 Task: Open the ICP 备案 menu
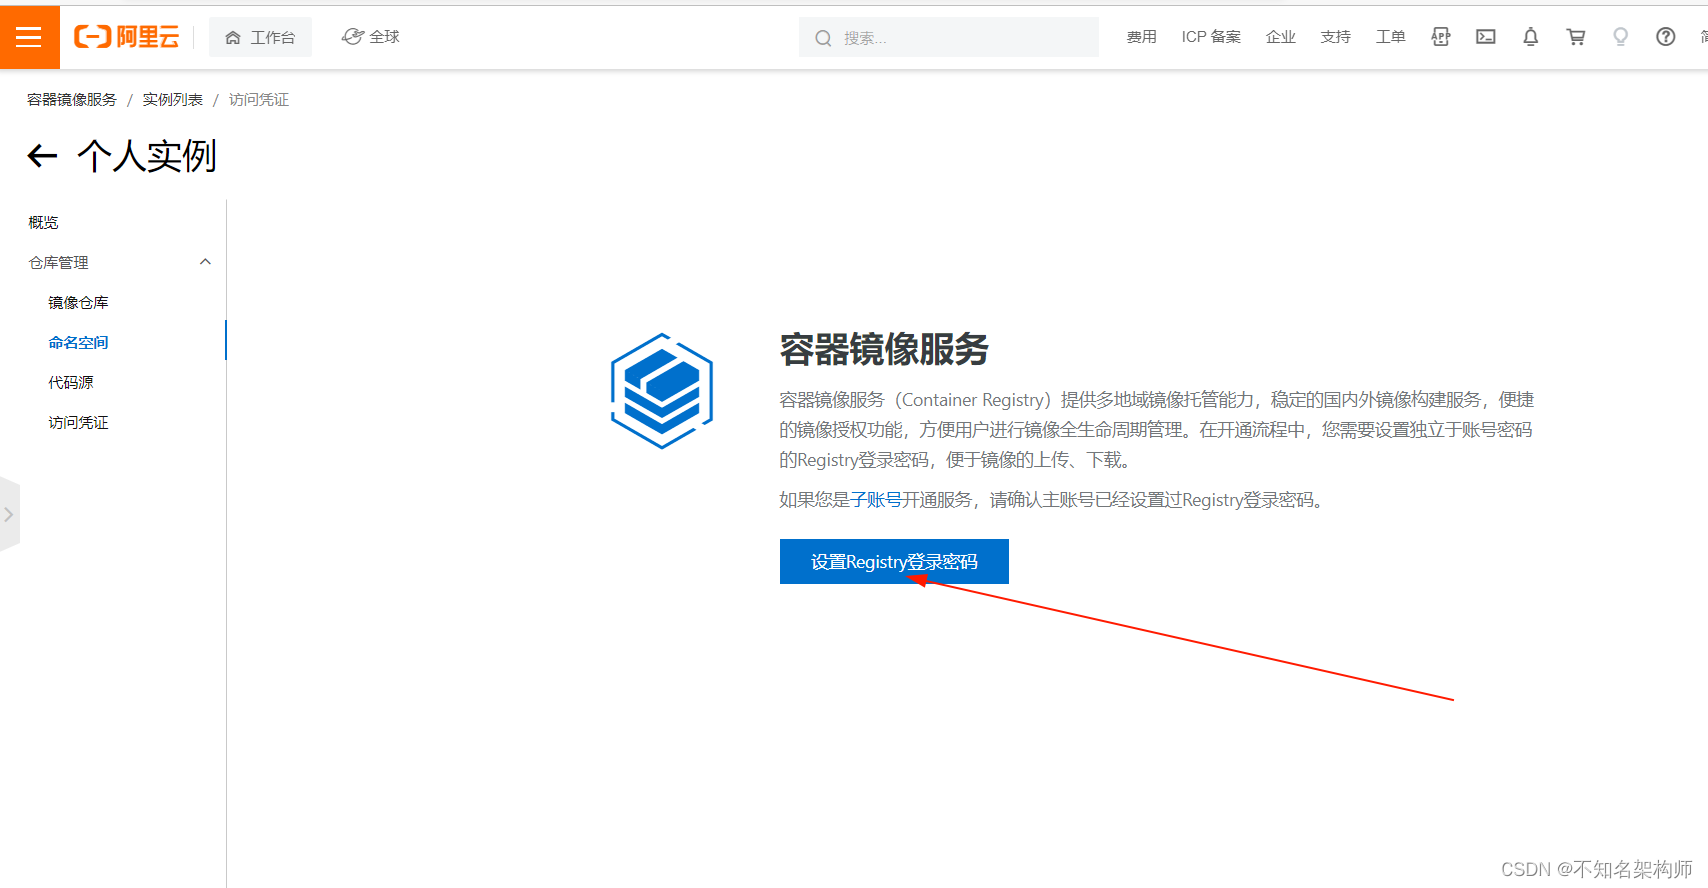click(x=1211, y=37)
